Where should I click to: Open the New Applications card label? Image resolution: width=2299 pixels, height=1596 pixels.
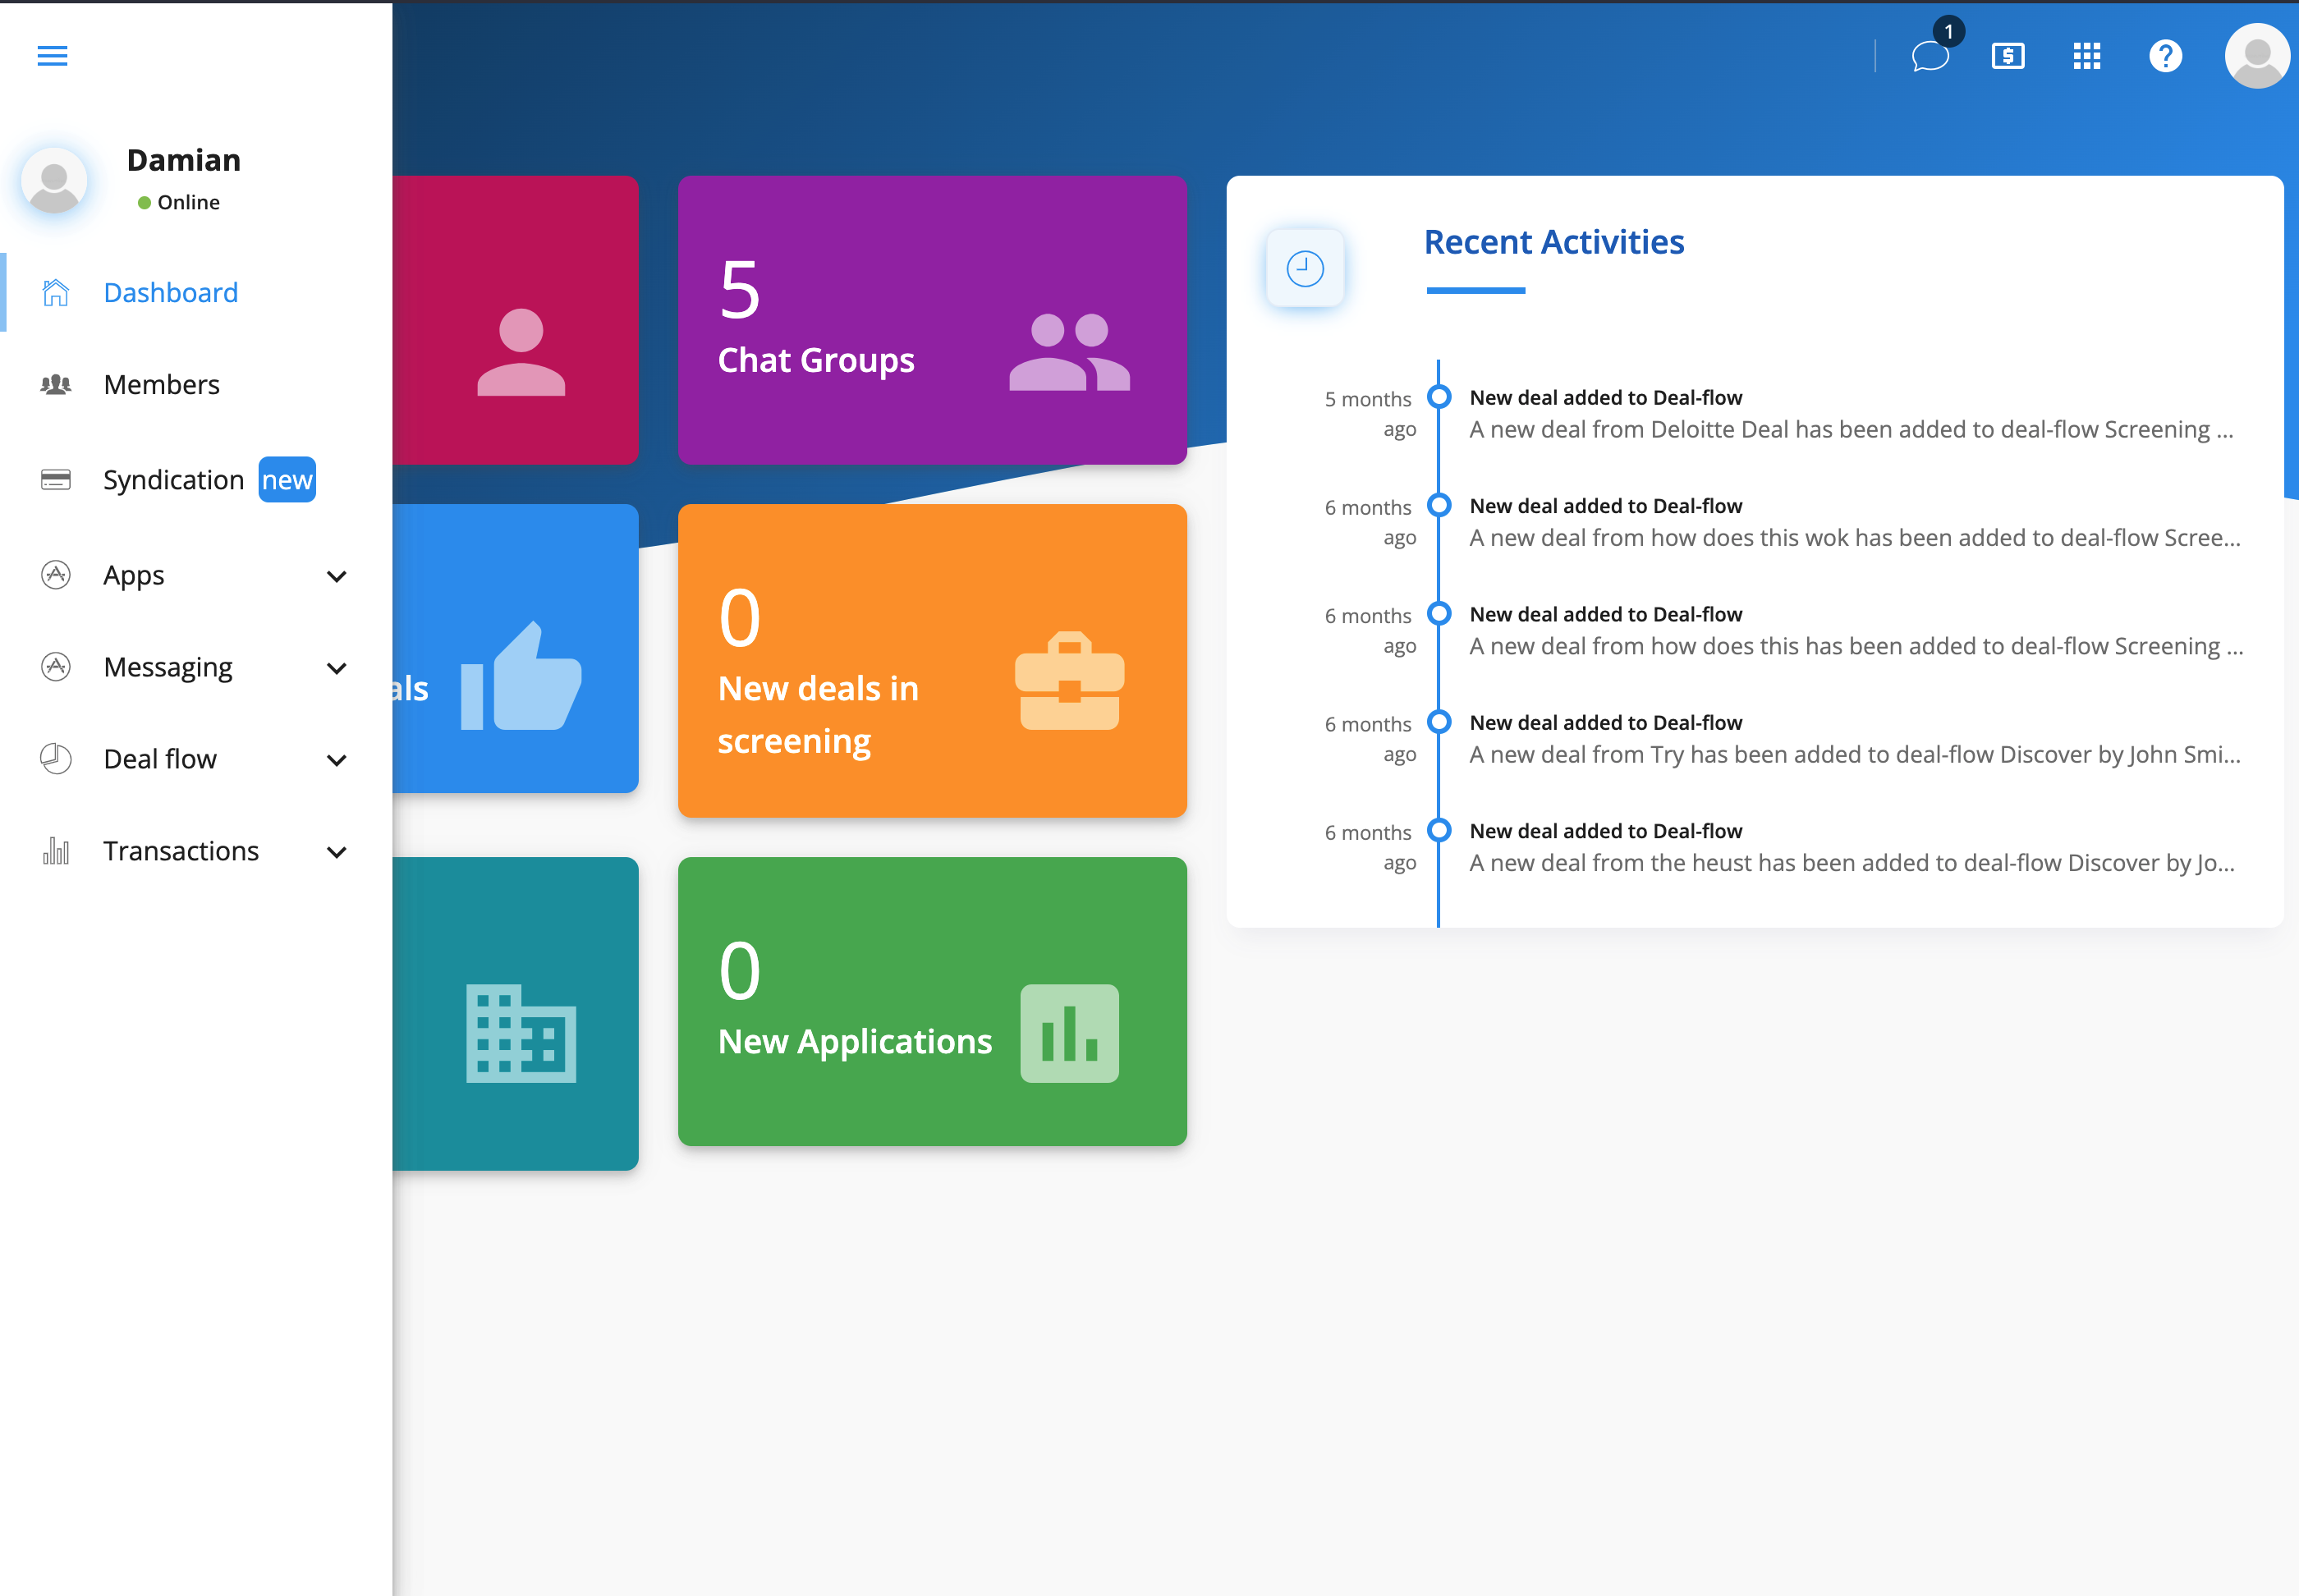click(x=855, y=1042)
